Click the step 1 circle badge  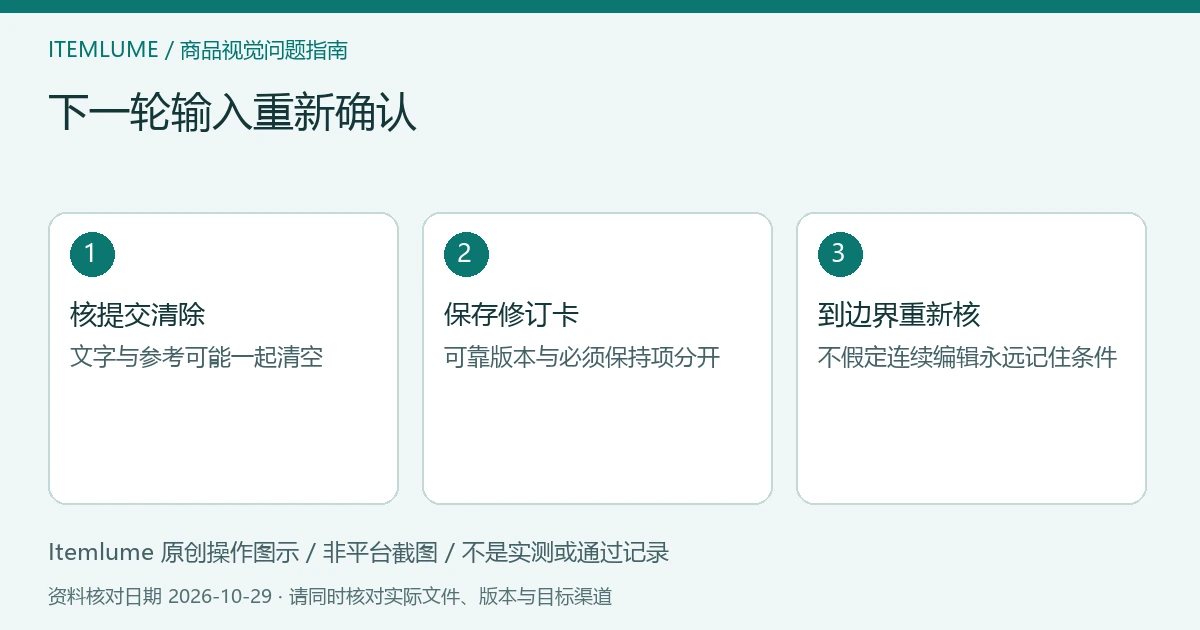[92, 254]
